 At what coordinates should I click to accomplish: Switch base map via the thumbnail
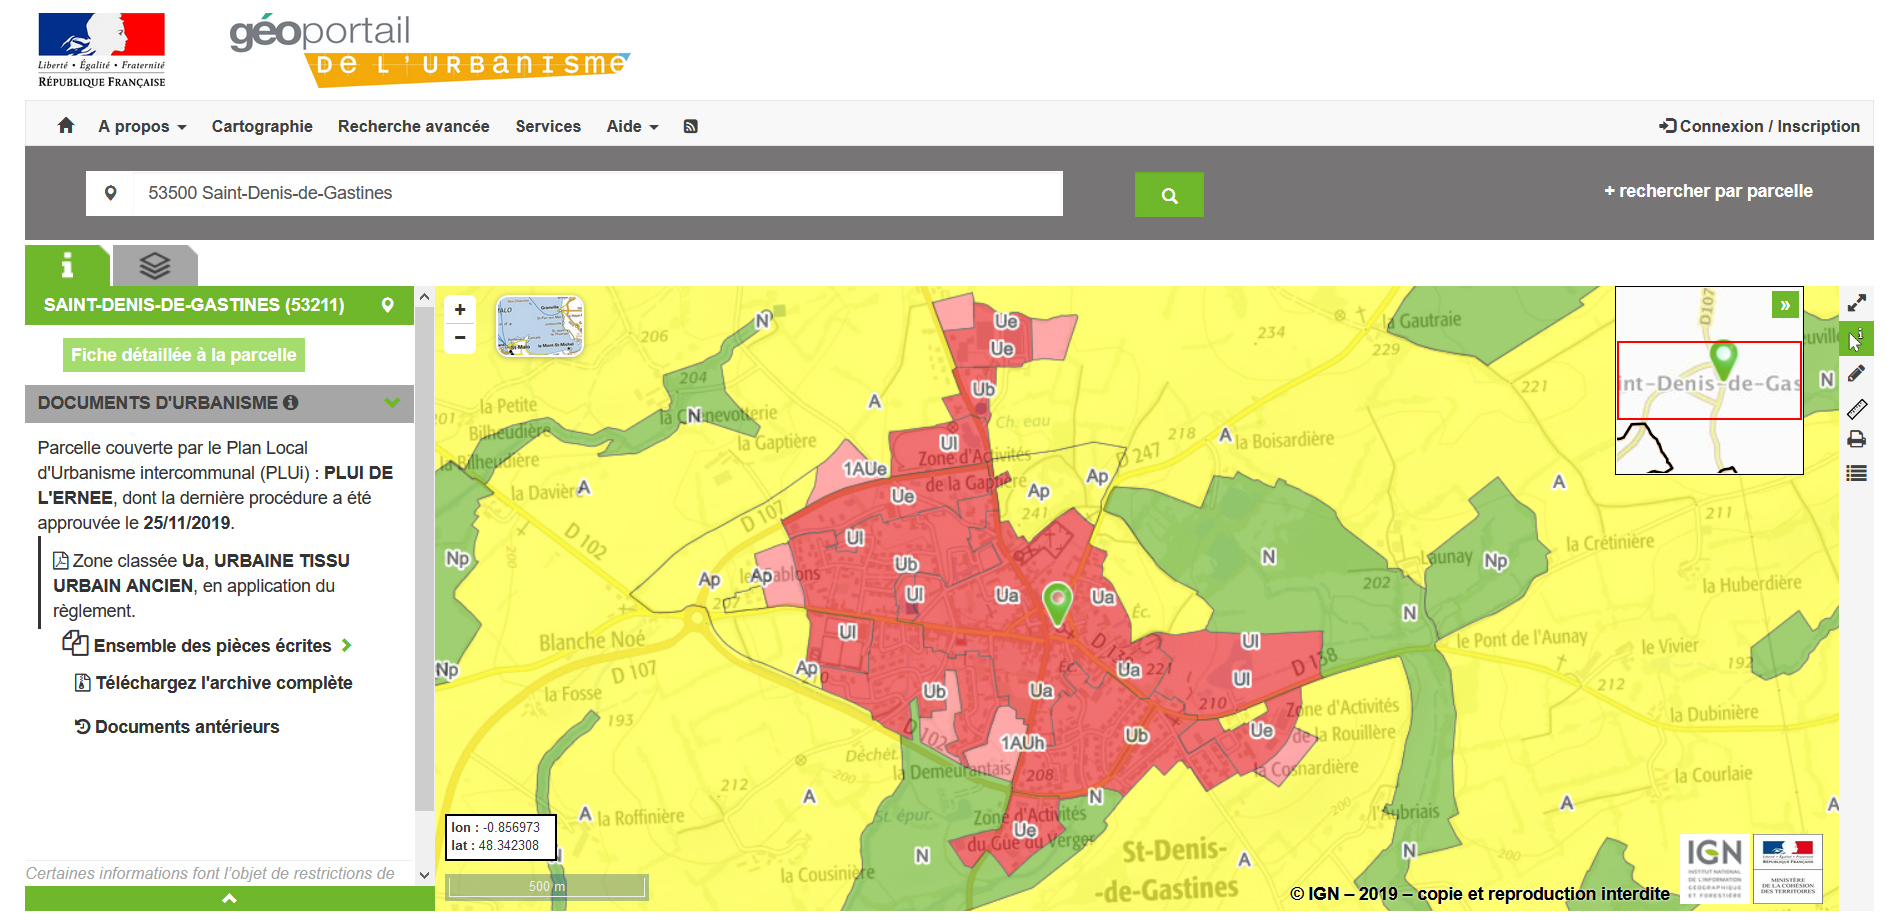pyautogui.click(x=540, y=326)
